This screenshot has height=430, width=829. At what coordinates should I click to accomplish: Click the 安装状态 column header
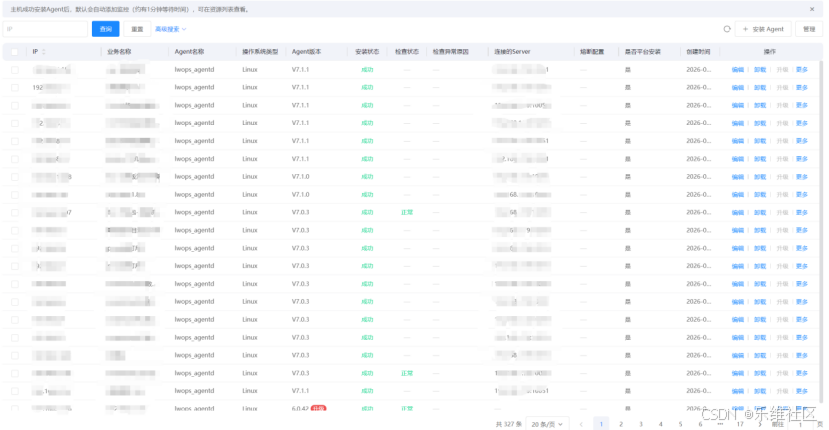coord(367,52)
